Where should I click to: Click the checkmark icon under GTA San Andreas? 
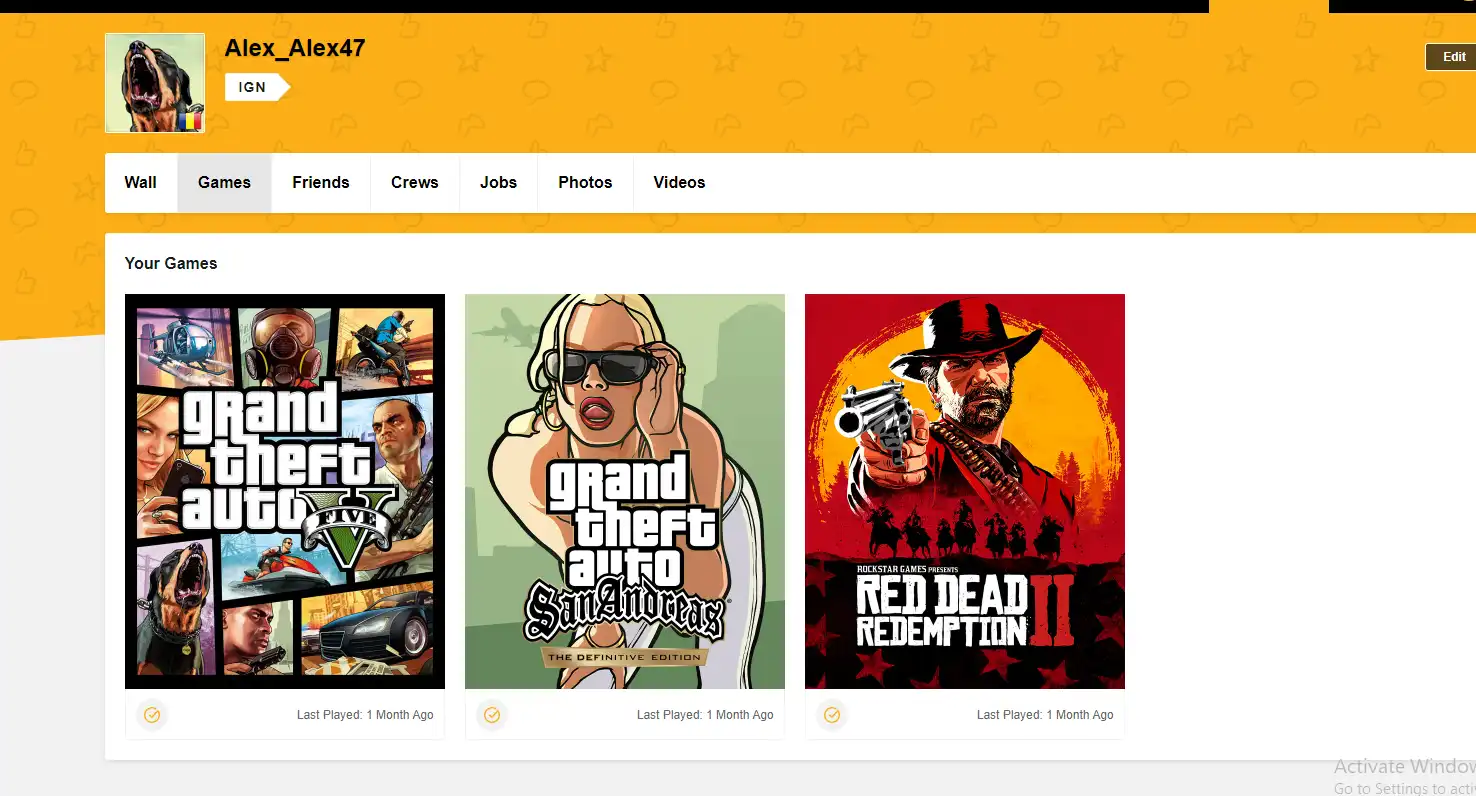click(x=492, y=715)
